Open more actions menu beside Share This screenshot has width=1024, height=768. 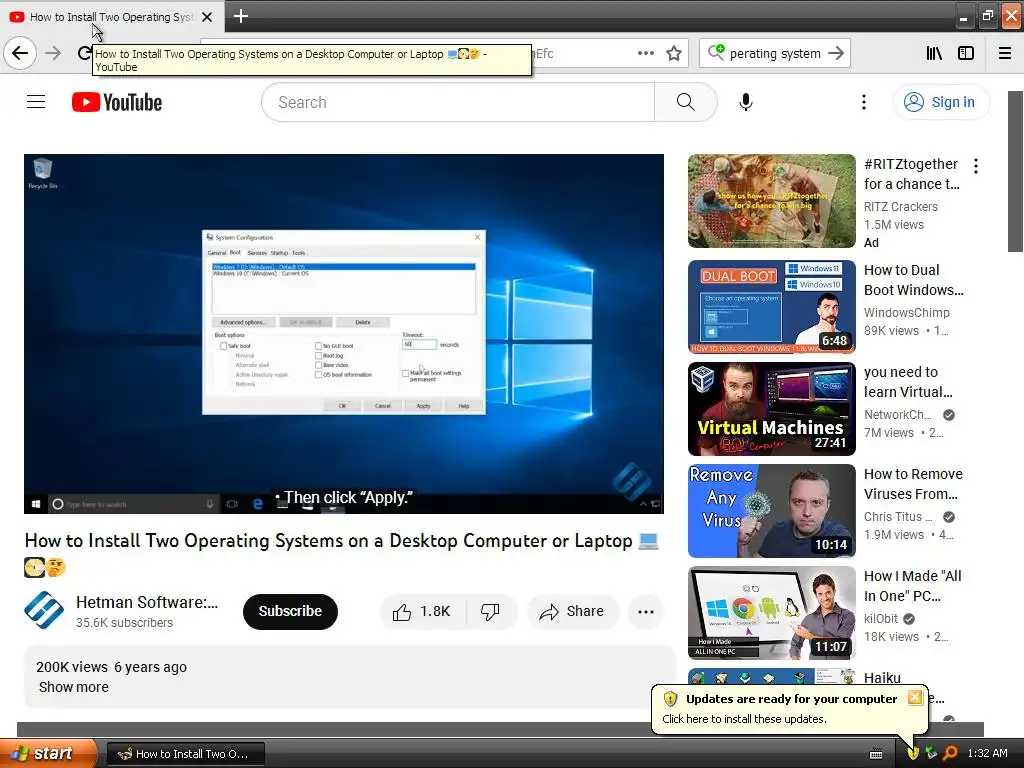(x=646, y=611)
